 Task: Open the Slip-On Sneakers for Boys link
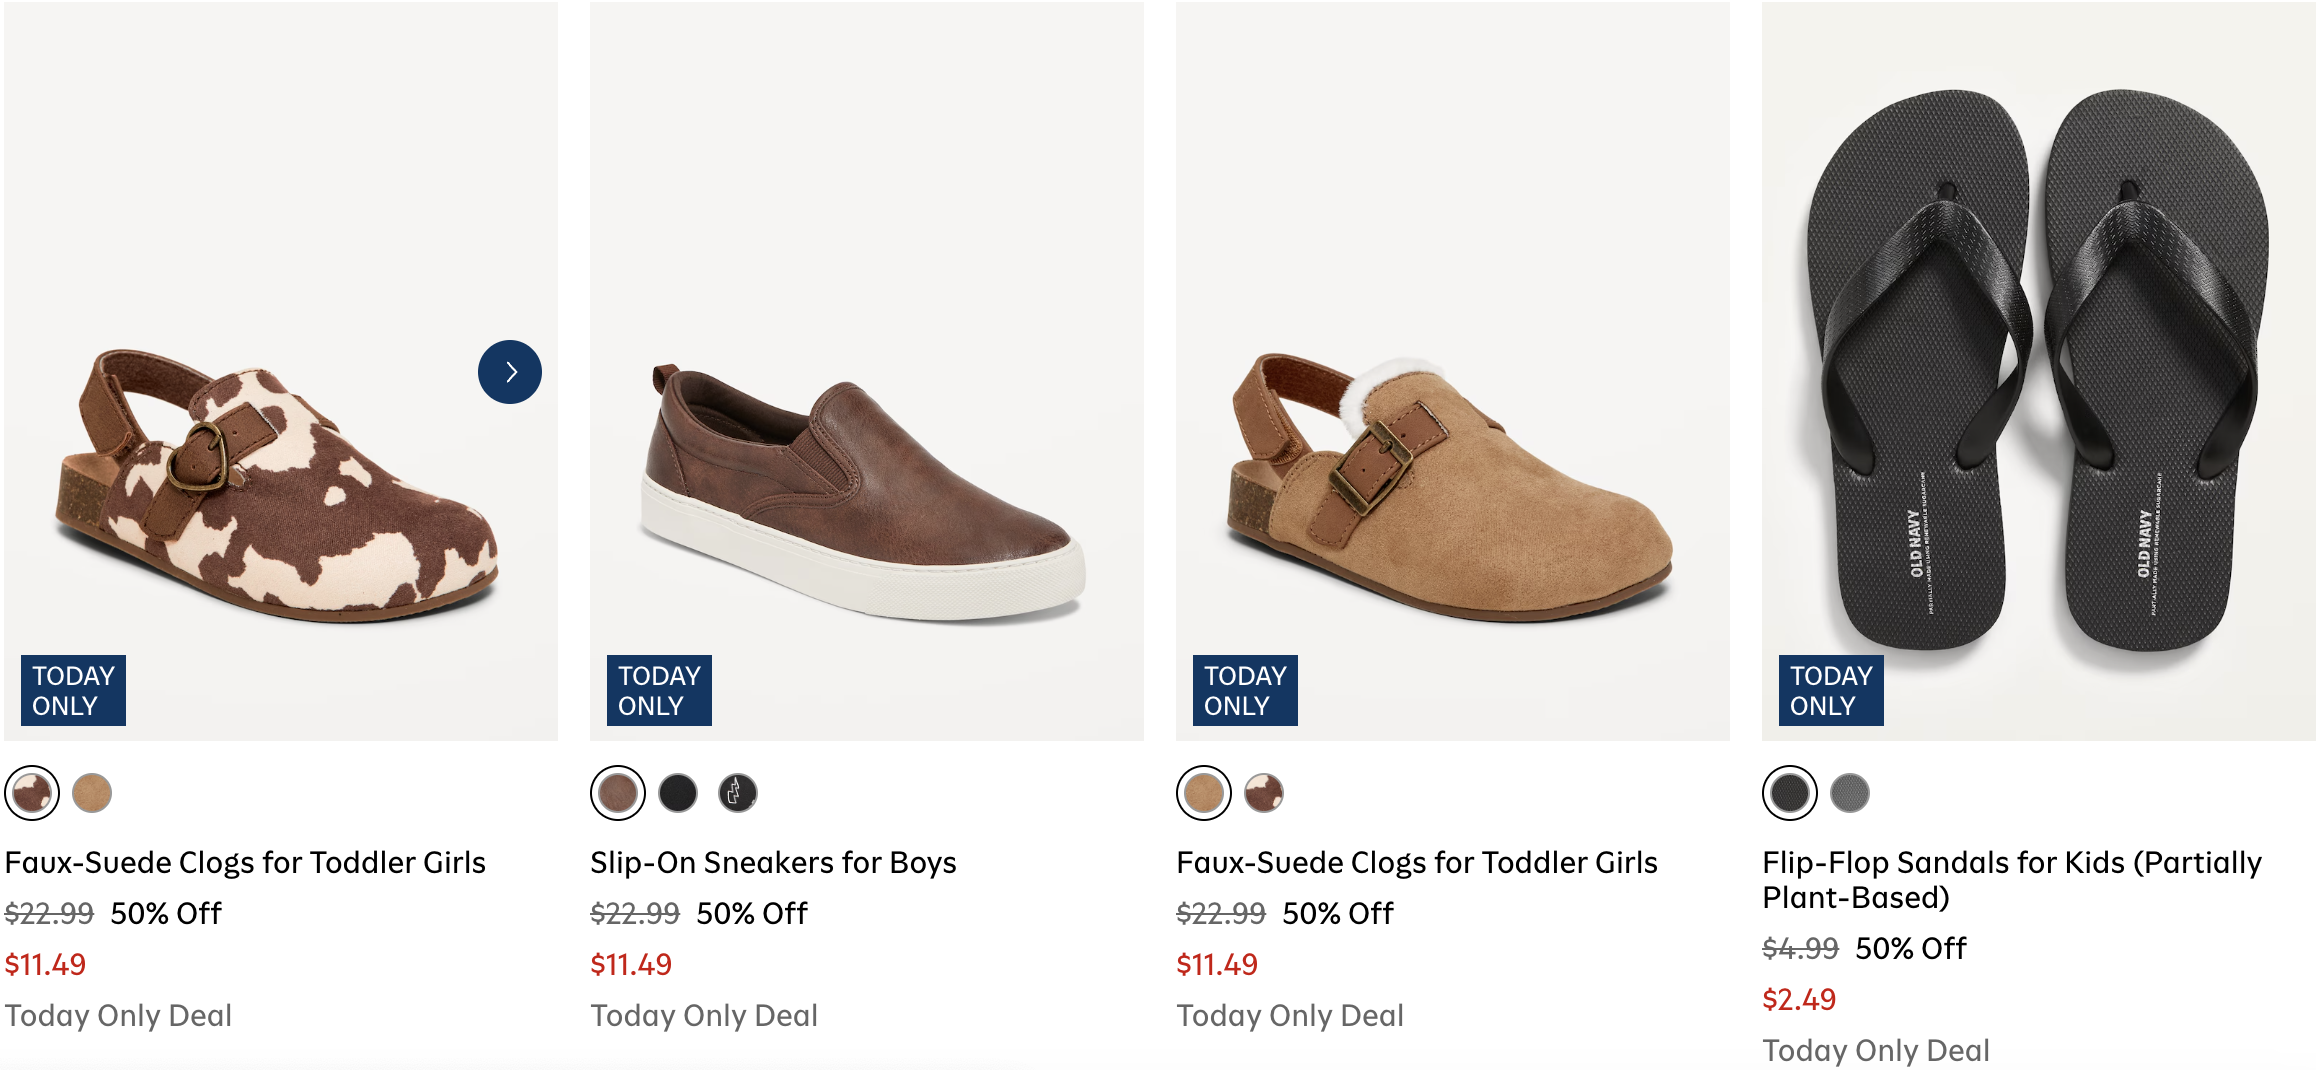click(x=773, y=862)
